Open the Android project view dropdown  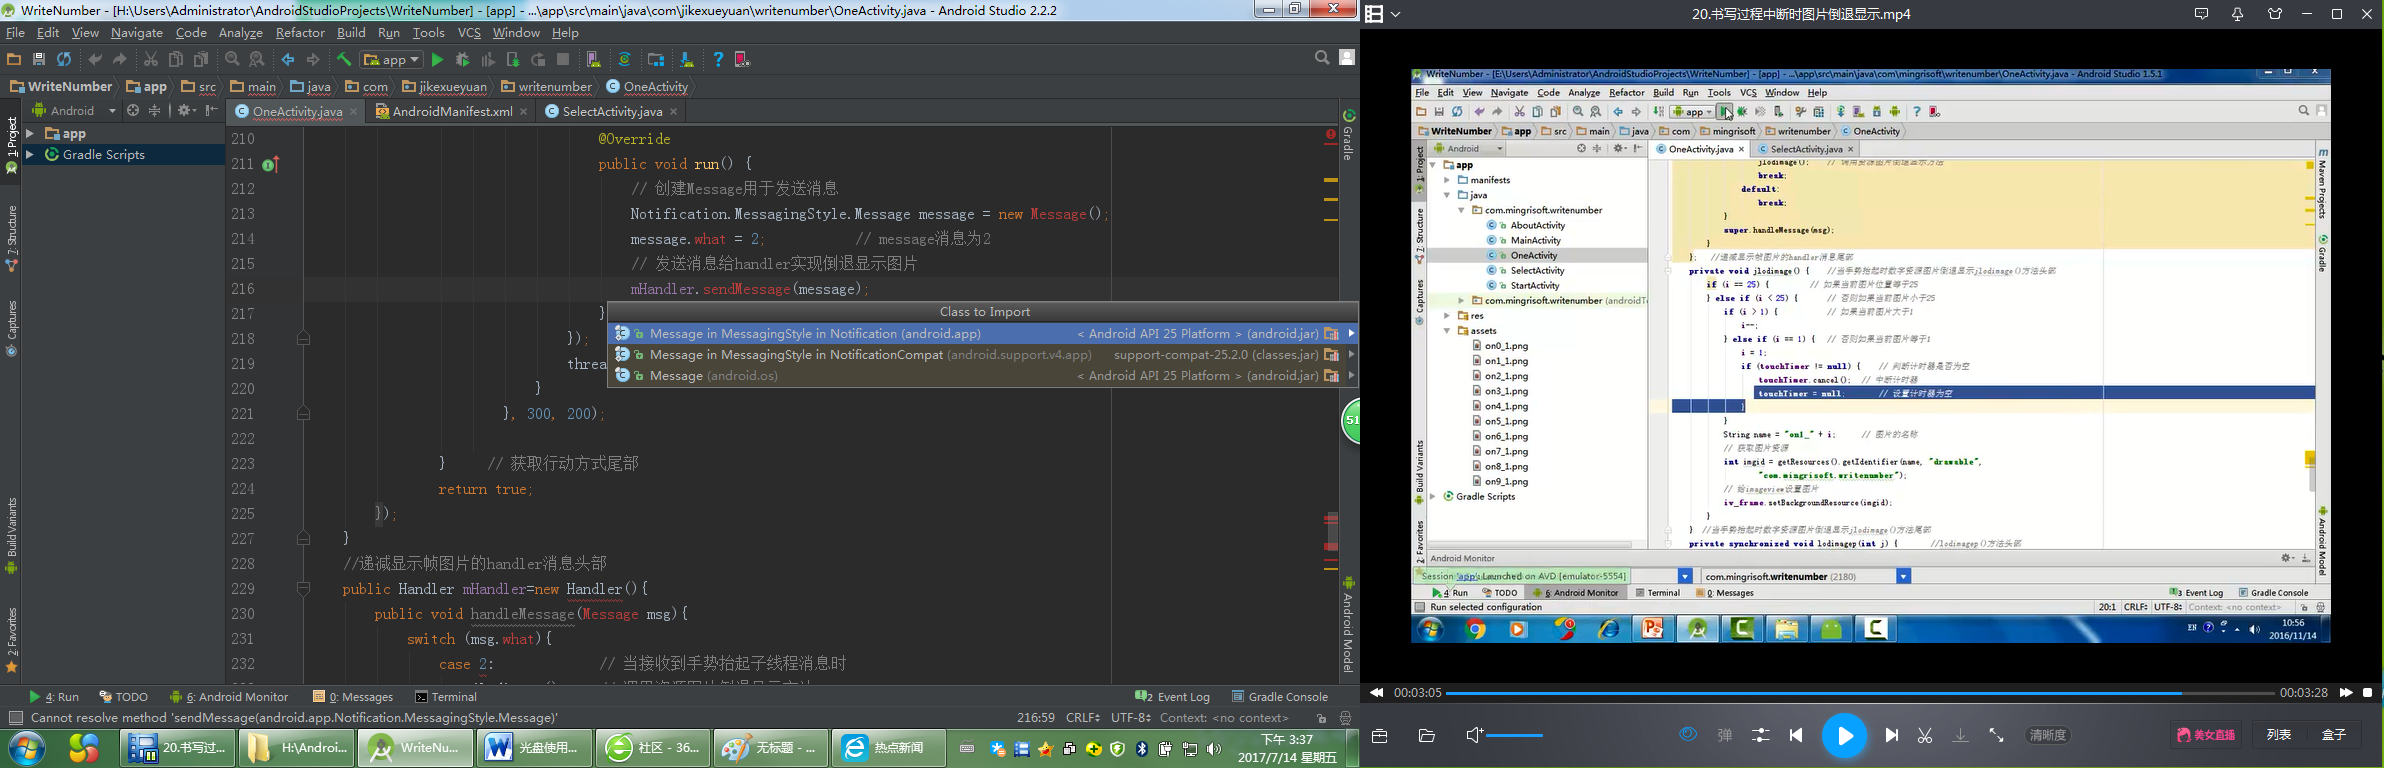click(74, 110)
